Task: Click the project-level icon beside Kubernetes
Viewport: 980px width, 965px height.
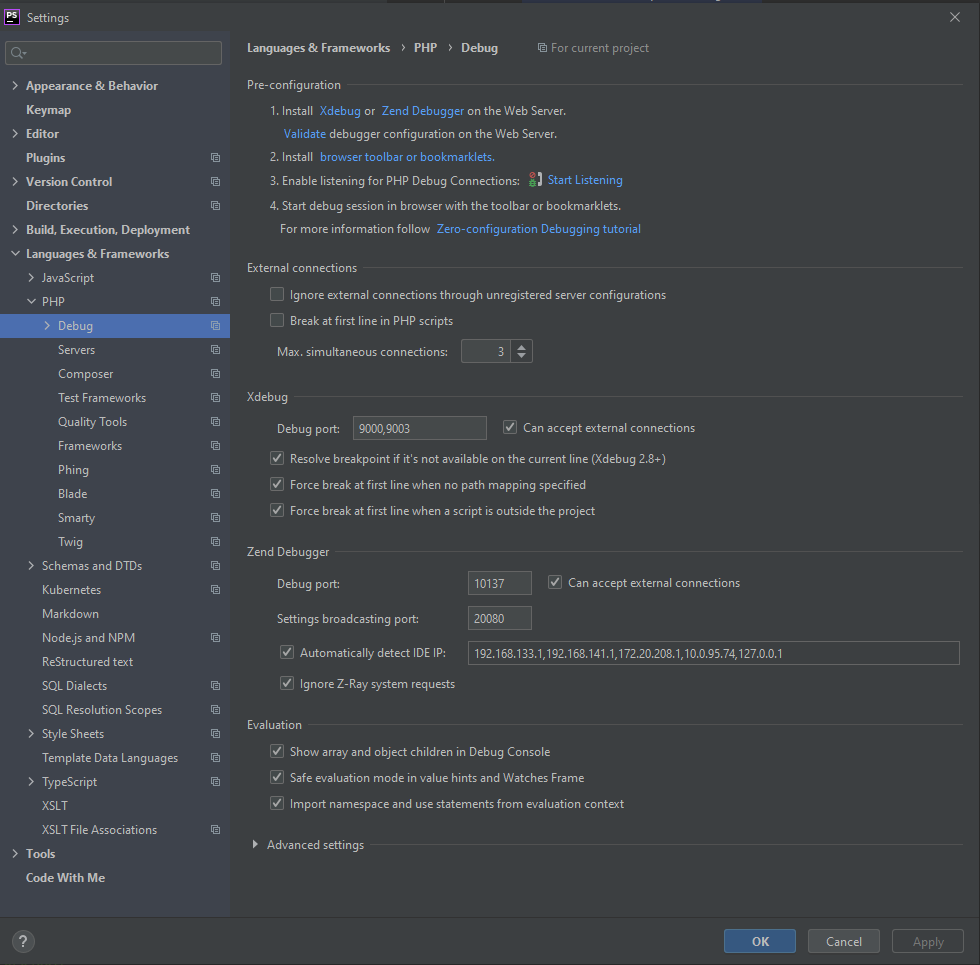Action: point(215,590)
